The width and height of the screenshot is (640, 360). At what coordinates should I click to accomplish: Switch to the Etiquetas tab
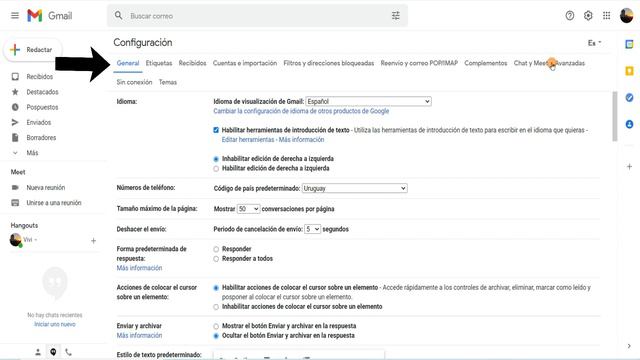(x=159, y=63)
